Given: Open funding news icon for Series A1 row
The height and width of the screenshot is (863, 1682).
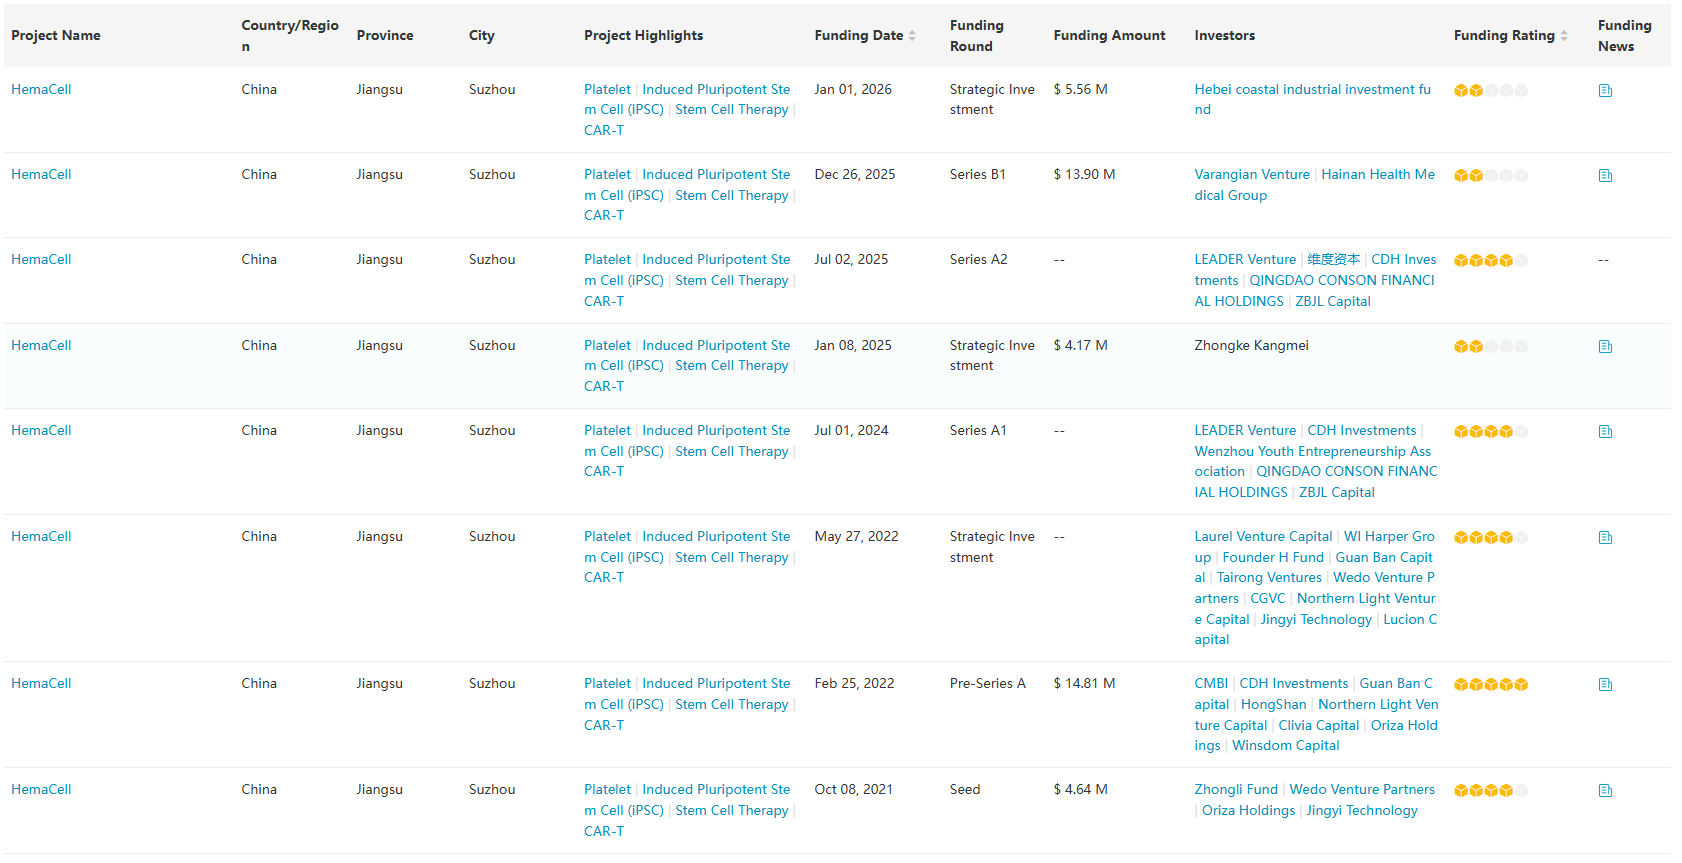Looking at the screenshot, I should pyautogui.click(x=1605, y=432).
